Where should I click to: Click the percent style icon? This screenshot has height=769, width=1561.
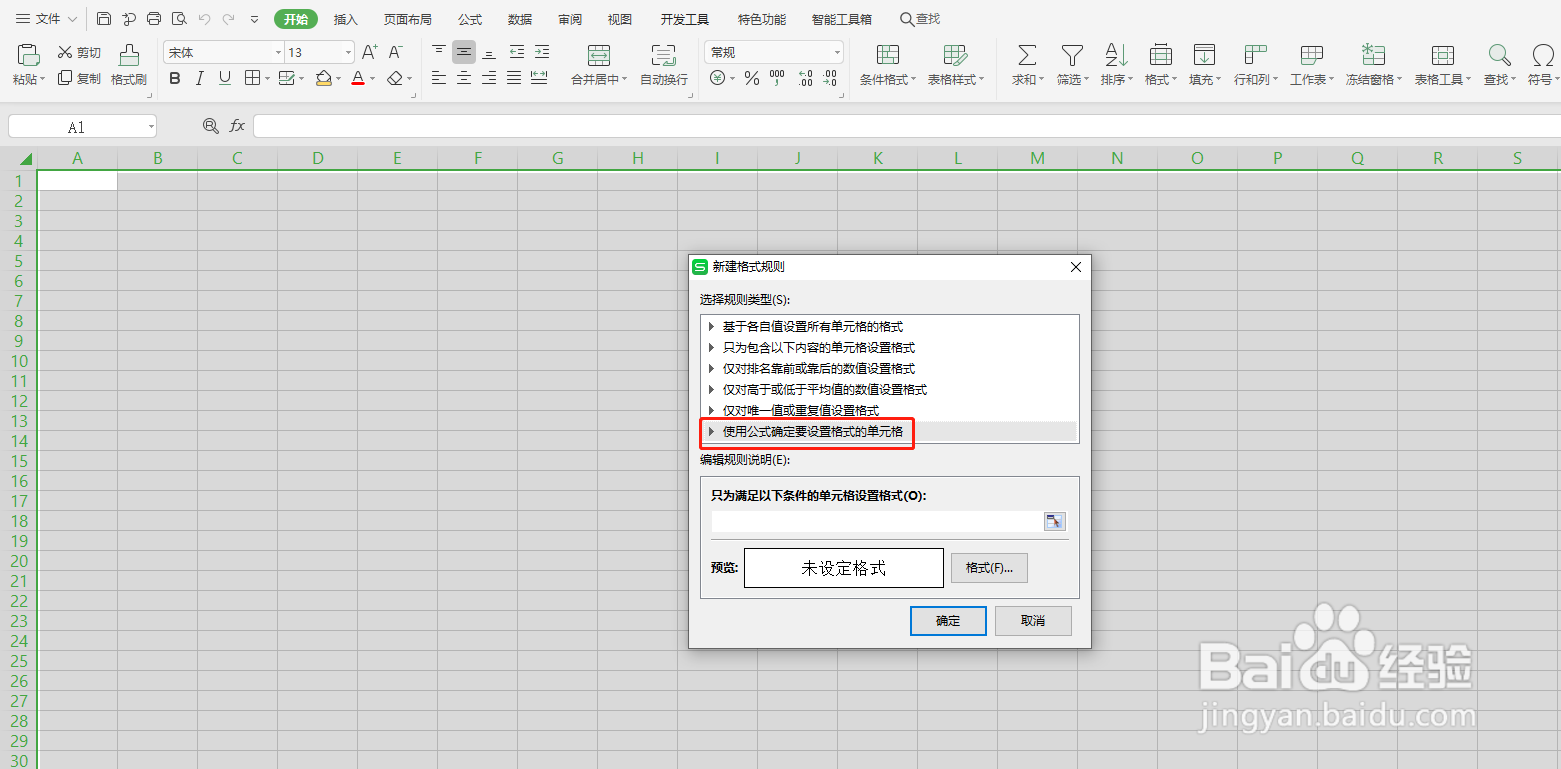(x=752, y=78)
